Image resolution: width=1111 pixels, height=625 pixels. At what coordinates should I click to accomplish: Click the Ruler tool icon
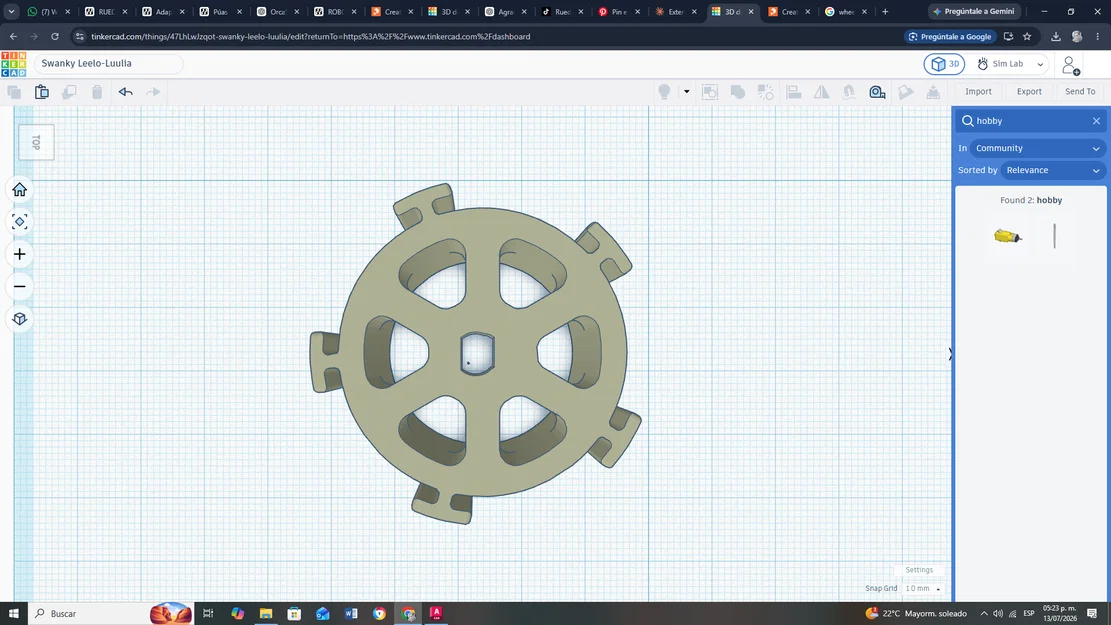point(877,91)
